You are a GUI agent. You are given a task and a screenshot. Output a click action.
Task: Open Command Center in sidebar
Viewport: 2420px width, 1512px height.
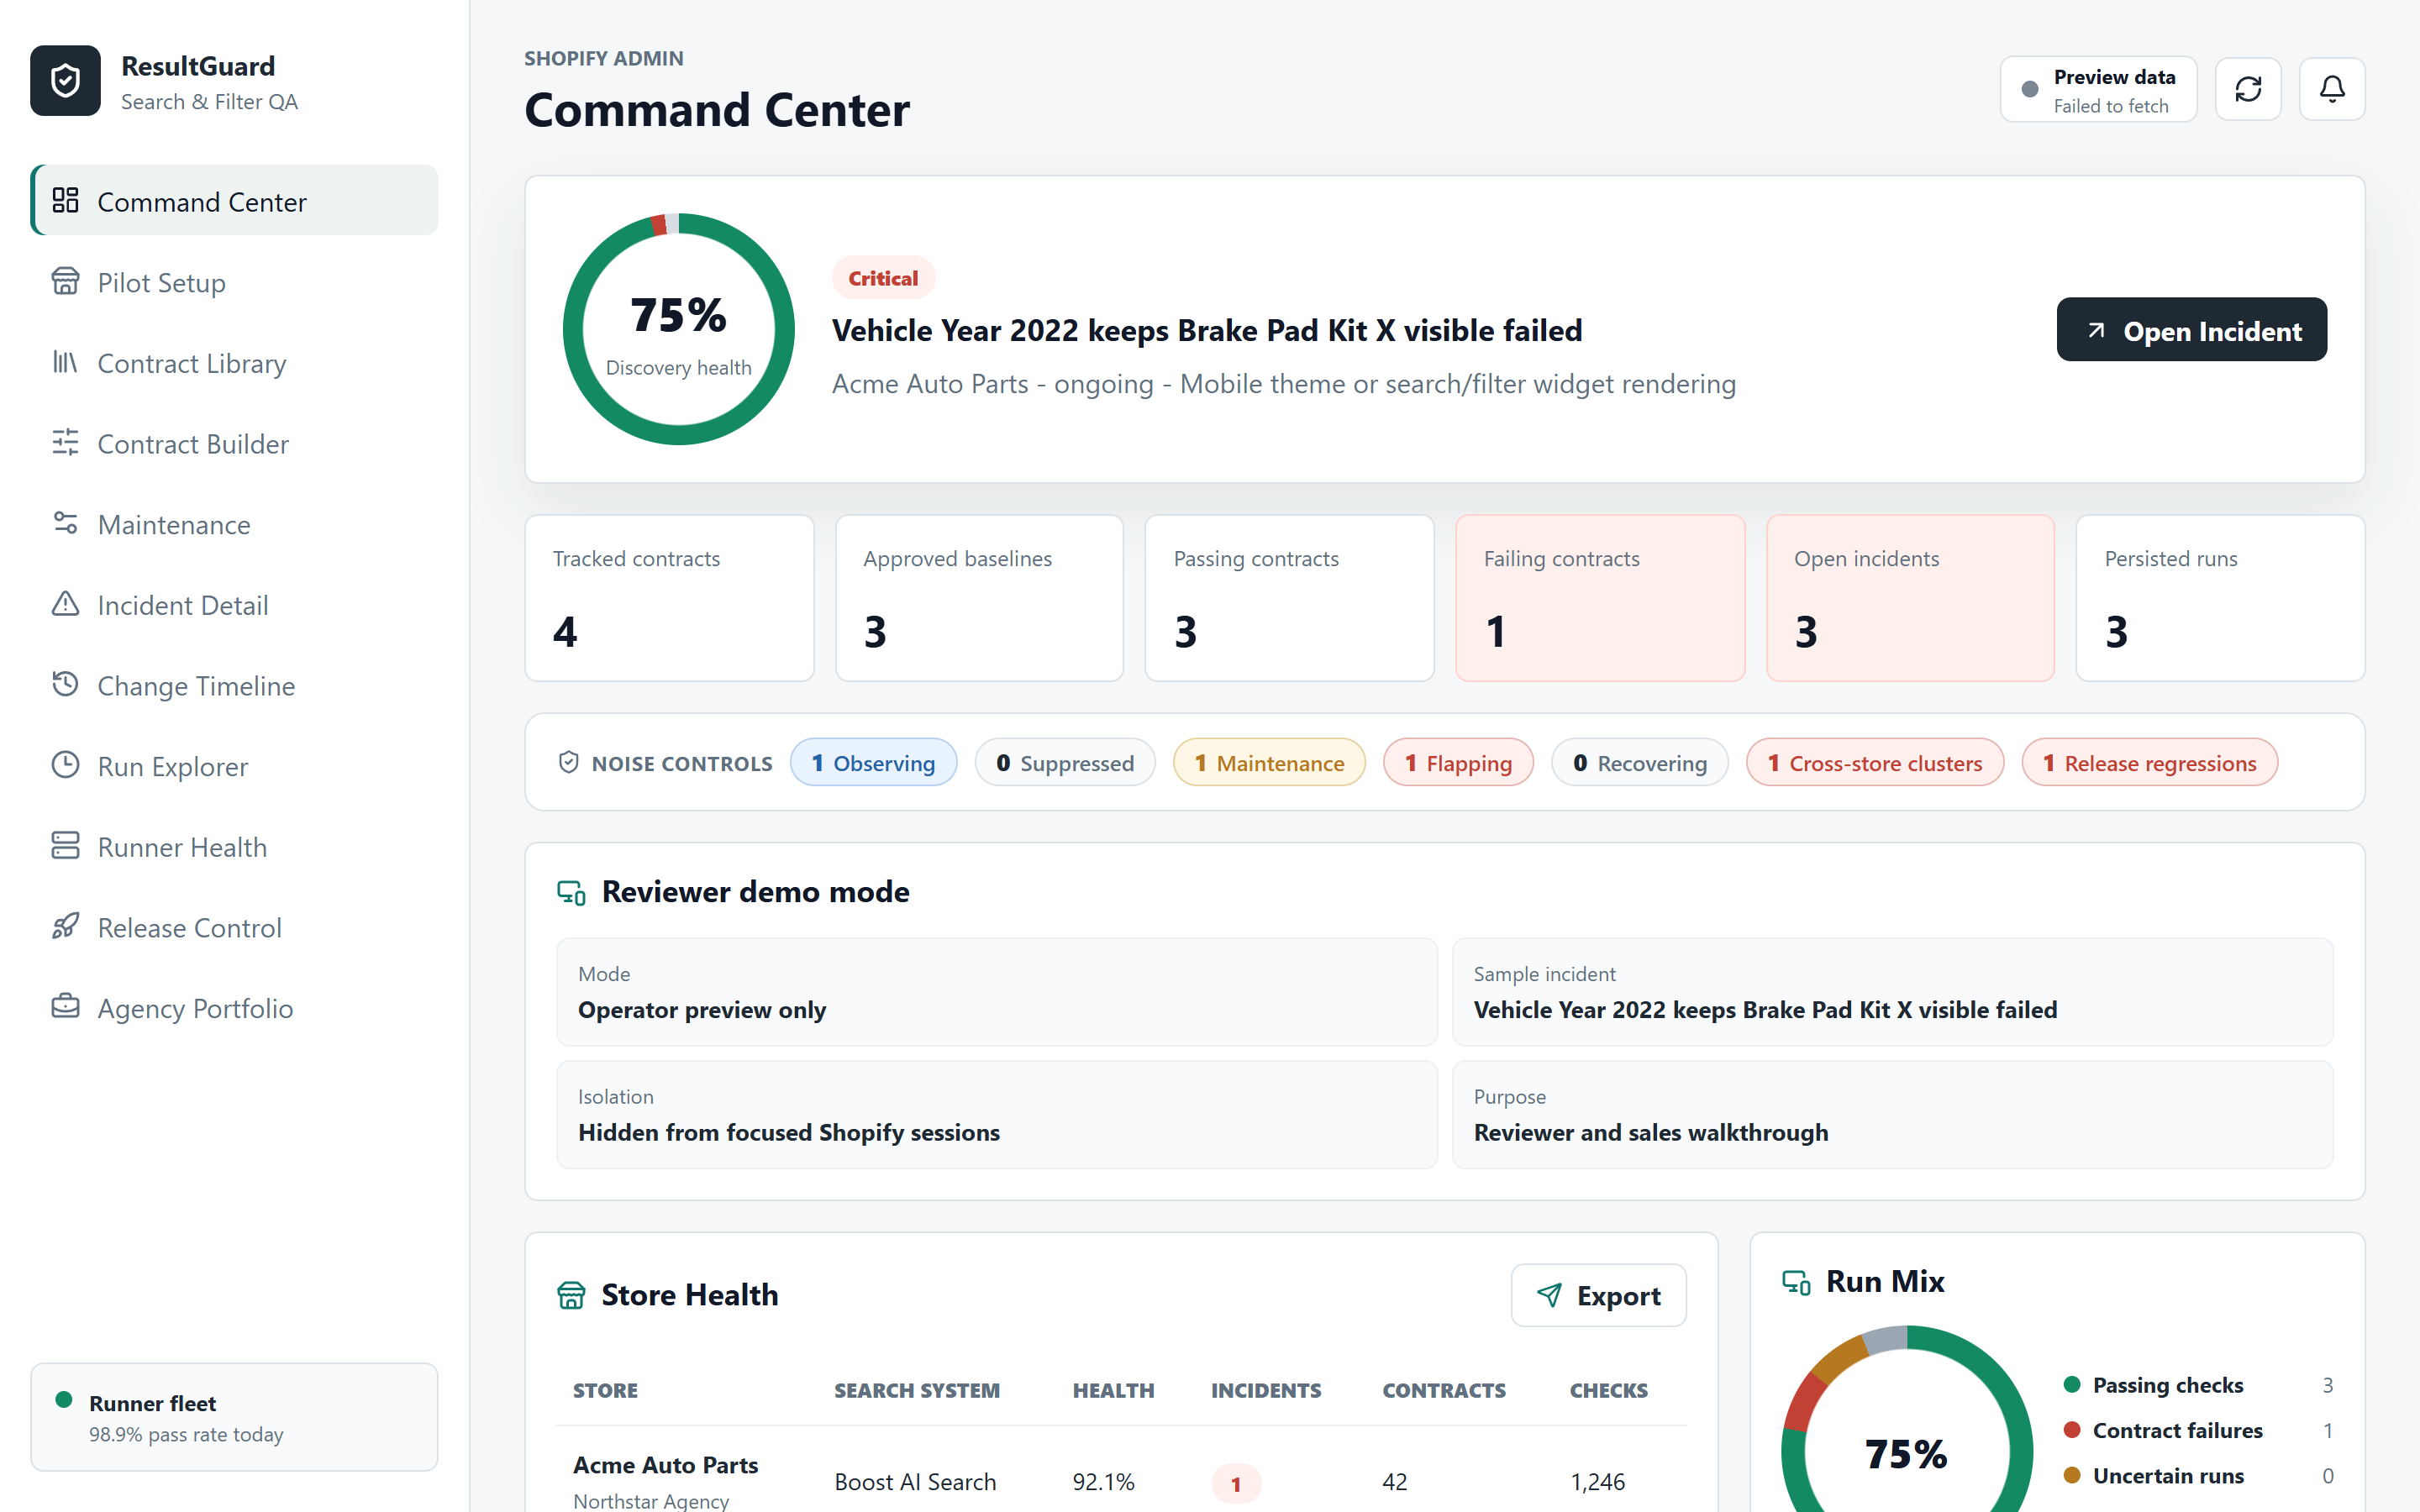point(235,201)
